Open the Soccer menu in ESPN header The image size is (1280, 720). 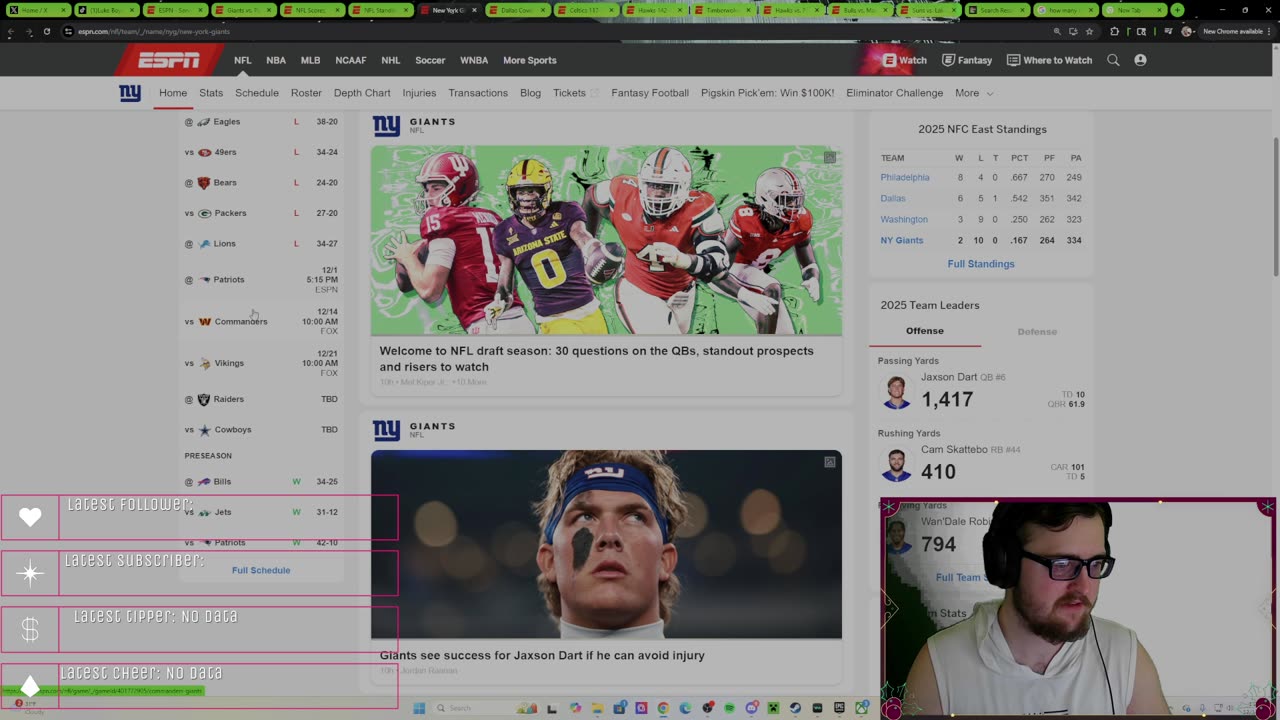430,60
